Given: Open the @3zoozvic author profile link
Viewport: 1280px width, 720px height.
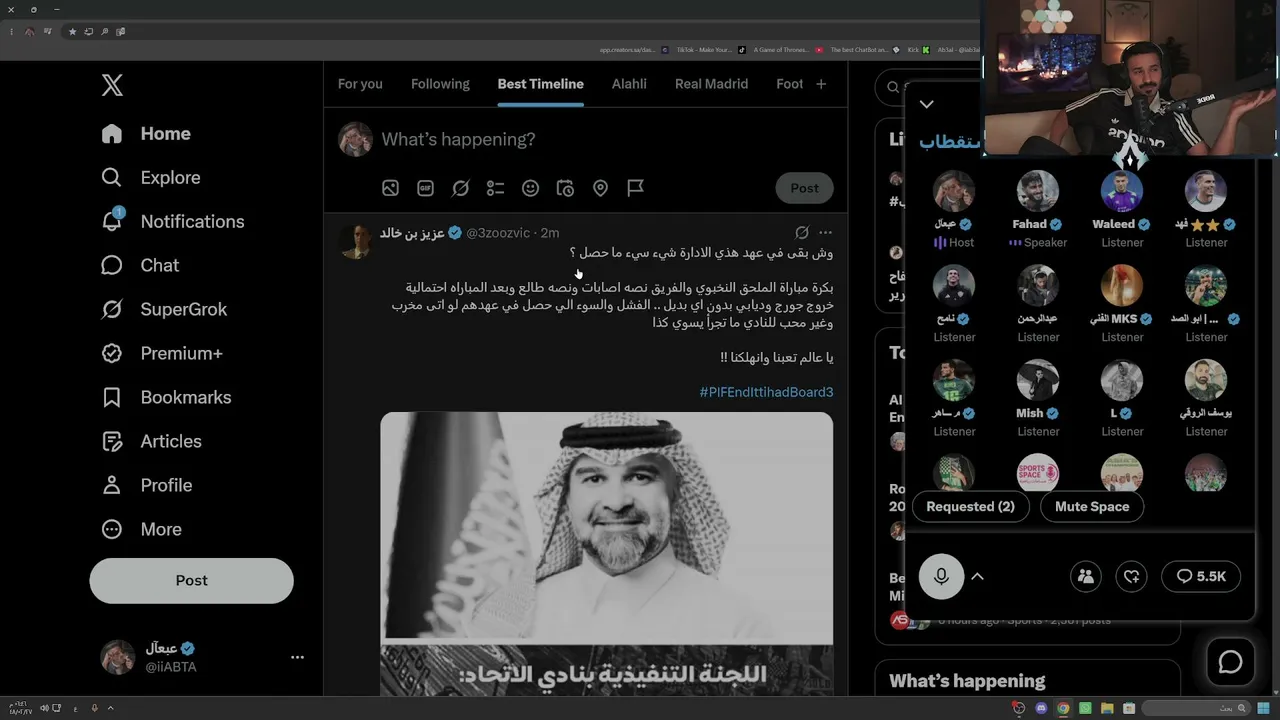Looking at the screenshot, I should point(498,233).
